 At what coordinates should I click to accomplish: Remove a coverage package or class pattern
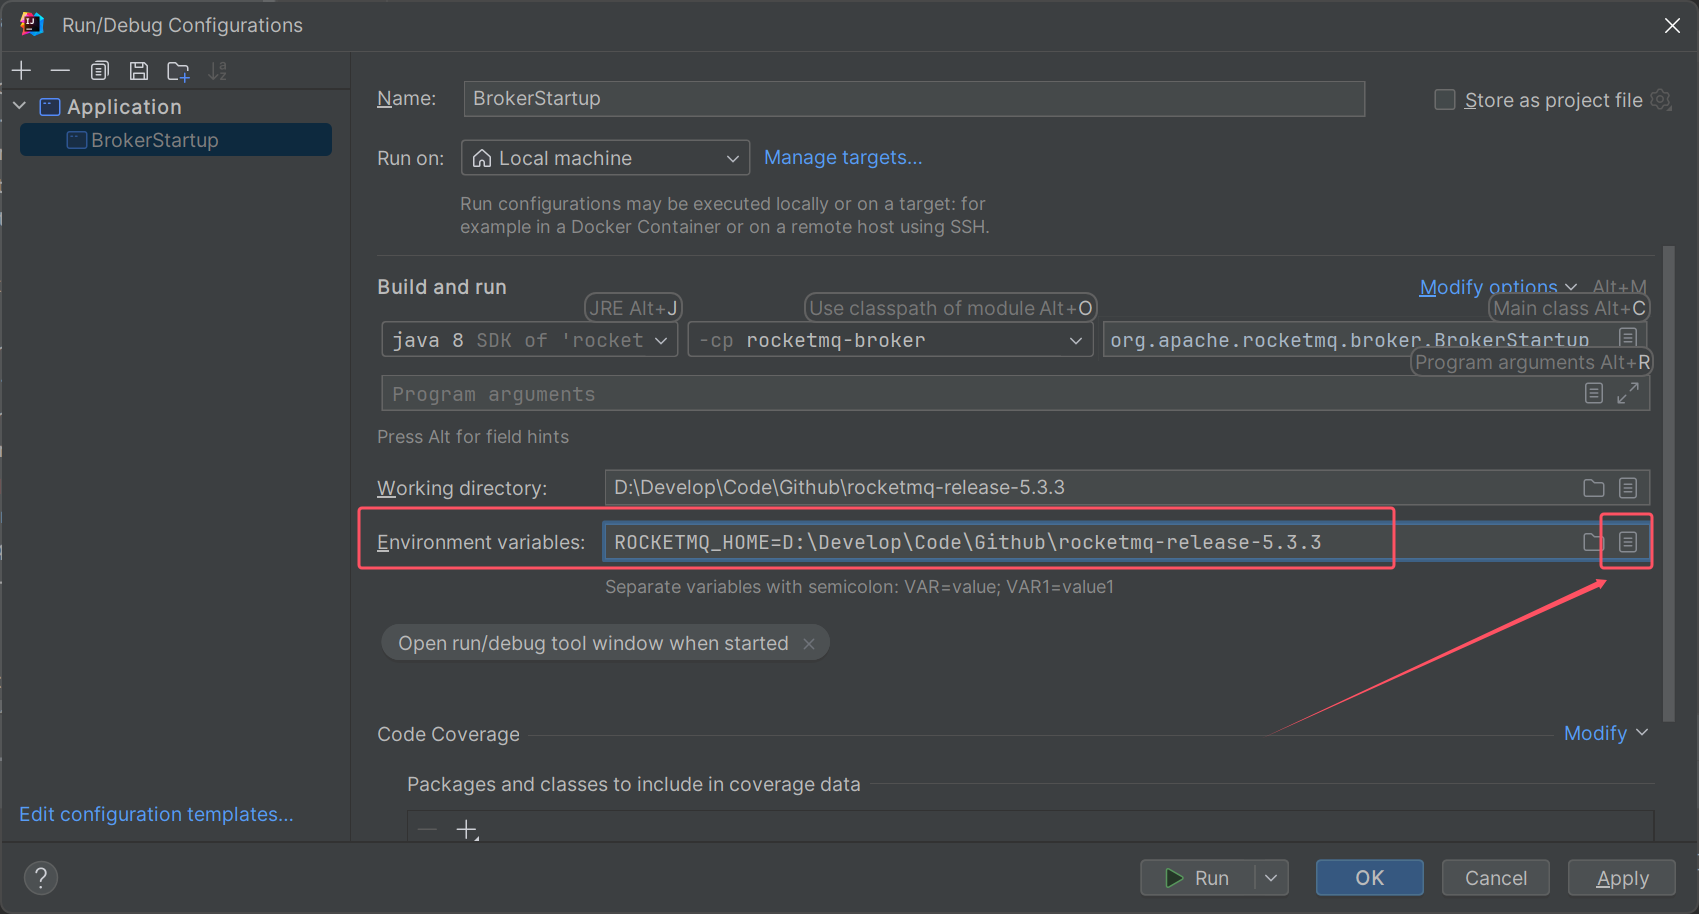(427, 830)
